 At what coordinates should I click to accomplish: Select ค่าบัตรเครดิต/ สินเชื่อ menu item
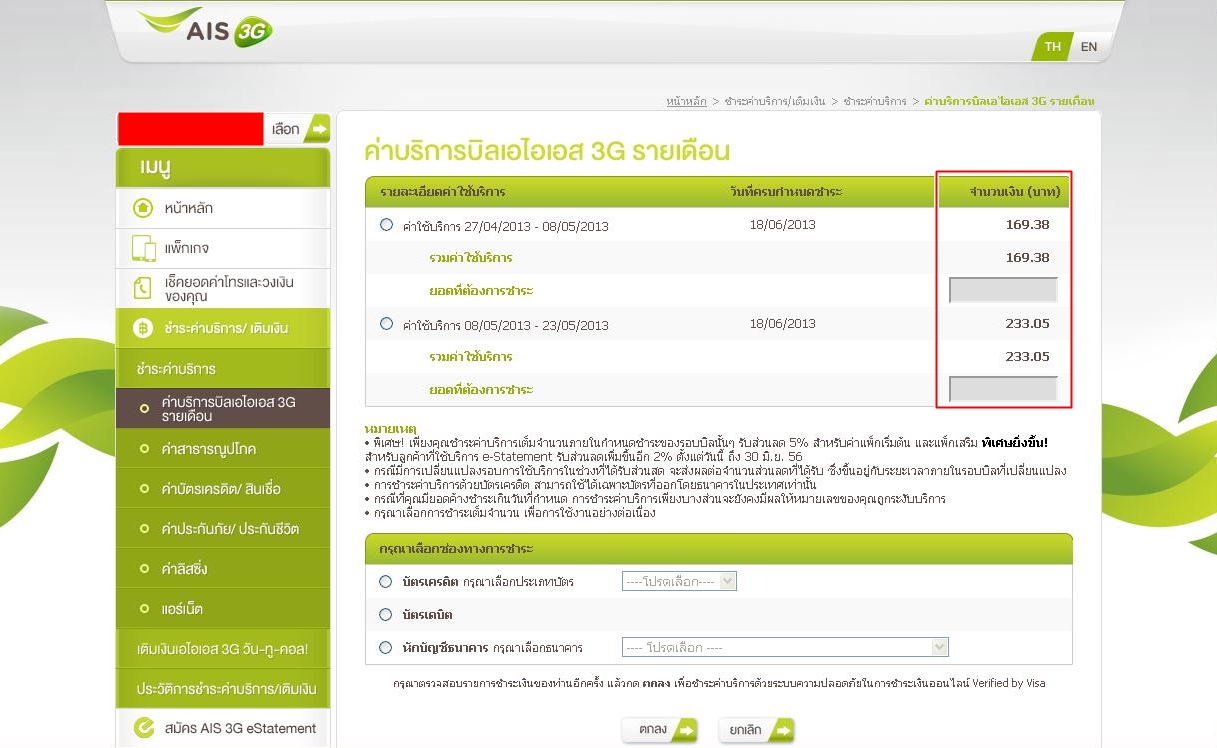pos(223,488)
